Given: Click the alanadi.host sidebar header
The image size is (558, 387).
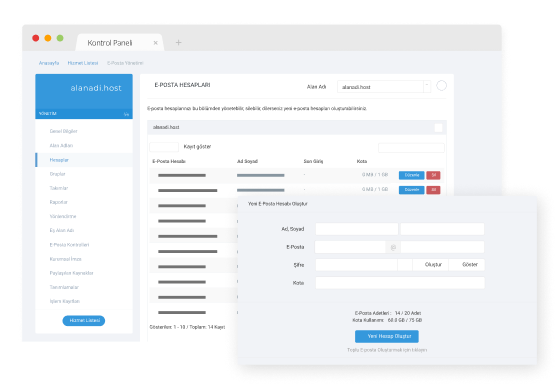Looking at the screenshot, I should coord(84,91).
